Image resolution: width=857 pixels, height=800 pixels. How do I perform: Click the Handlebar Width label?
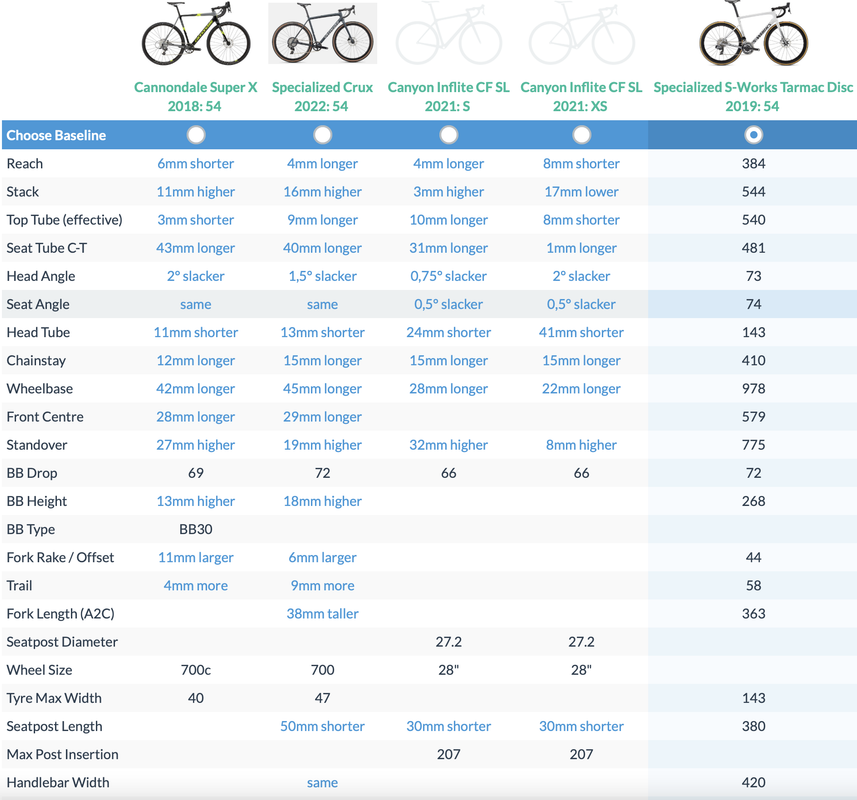pos(58,783)
